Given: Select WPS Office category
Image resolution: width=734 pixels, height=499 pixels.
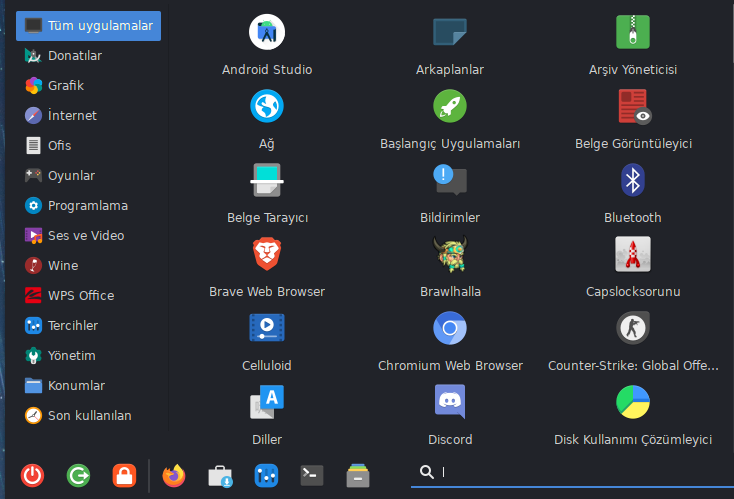Looking at the screenshot, I should [x=88, y=295].
